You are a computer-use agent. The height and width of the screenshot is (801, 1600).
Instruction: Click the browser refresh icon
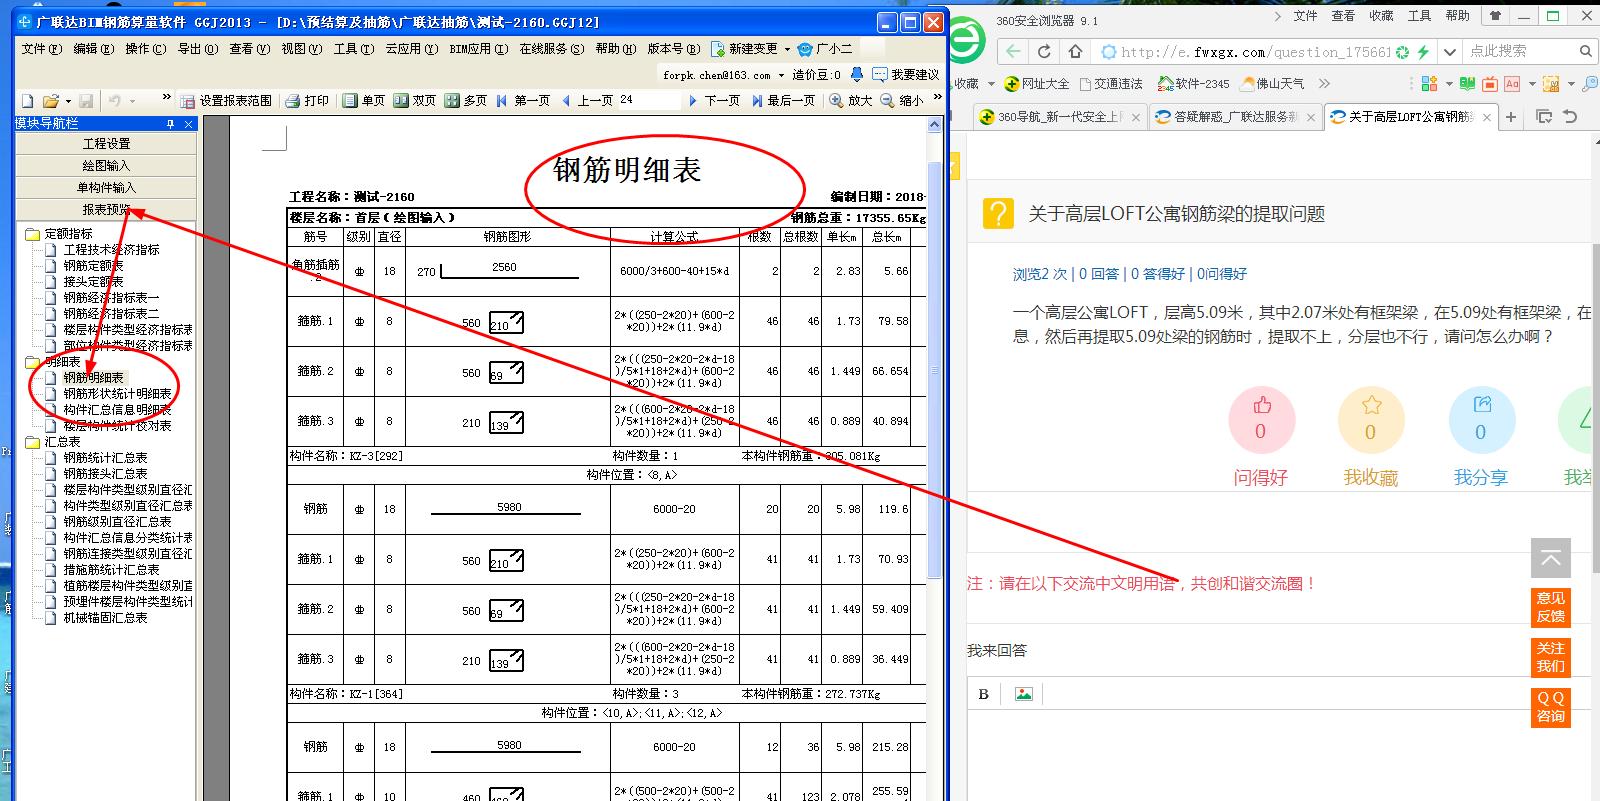[1044, 51]
